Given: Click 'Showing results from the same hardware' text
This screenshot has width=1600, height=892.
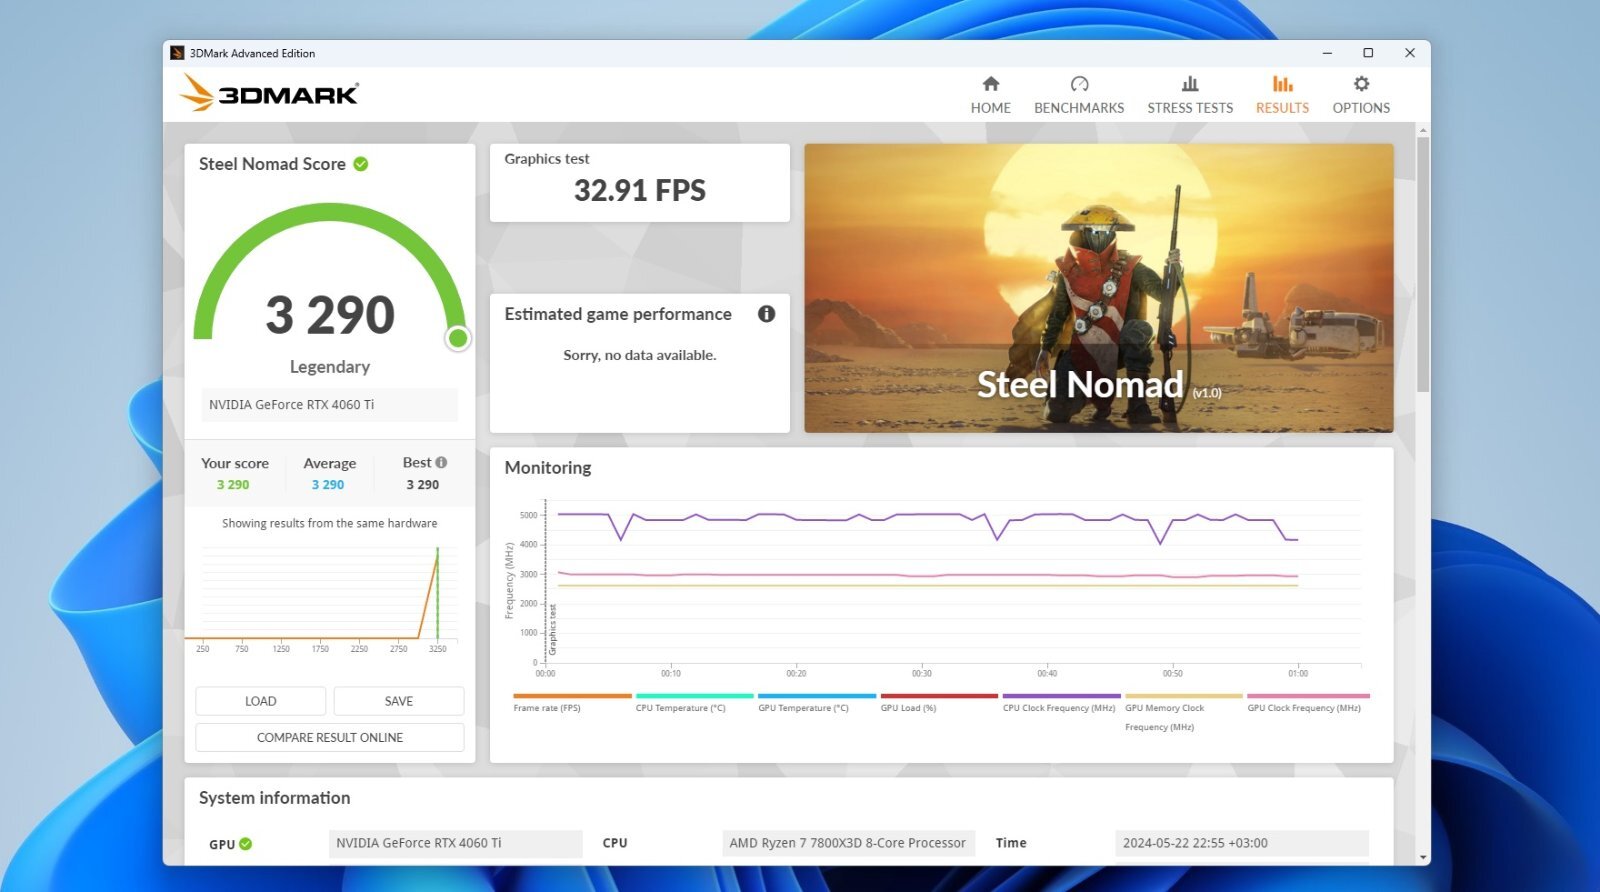Looking at the screenshot, I should (330, 523).
